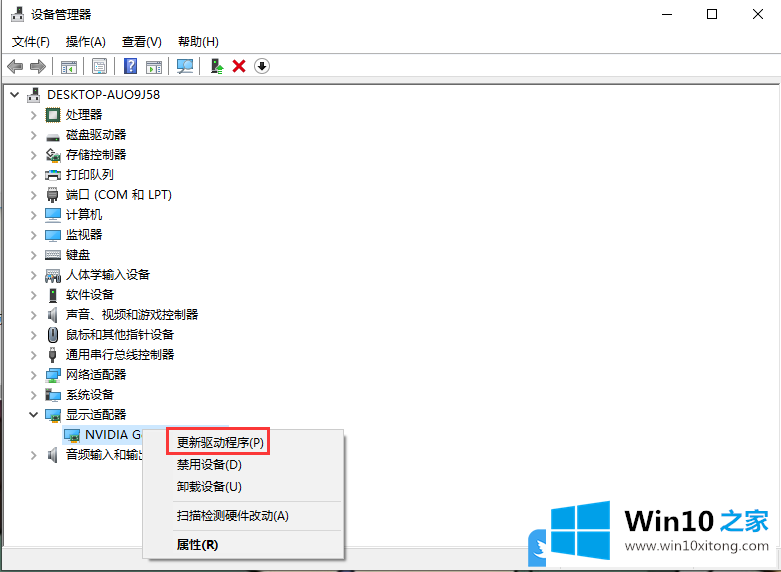This screenshot has width=781, height=572.
Task: Click the properties sheet toolbar icon
Action: (x=99, y=66)
